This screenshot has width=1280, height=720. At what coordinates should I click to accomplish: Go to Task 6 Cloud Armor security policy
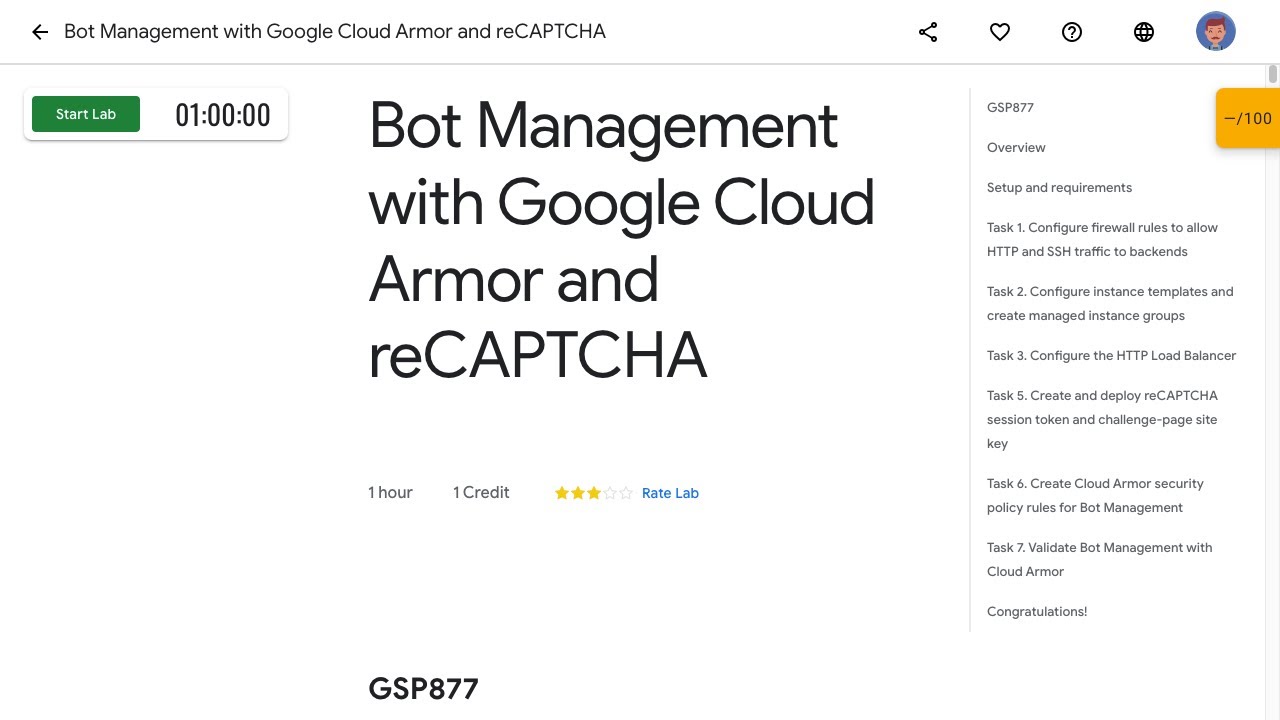coord(1095,495)
